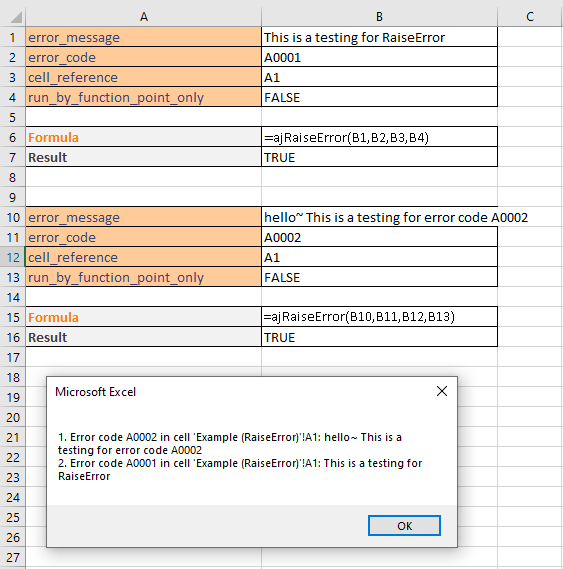Click cell containing =ajRaiseError(B10,B11,B12,B13)
The width and height of the screenshot is (563, 569).
pos(379,317)
